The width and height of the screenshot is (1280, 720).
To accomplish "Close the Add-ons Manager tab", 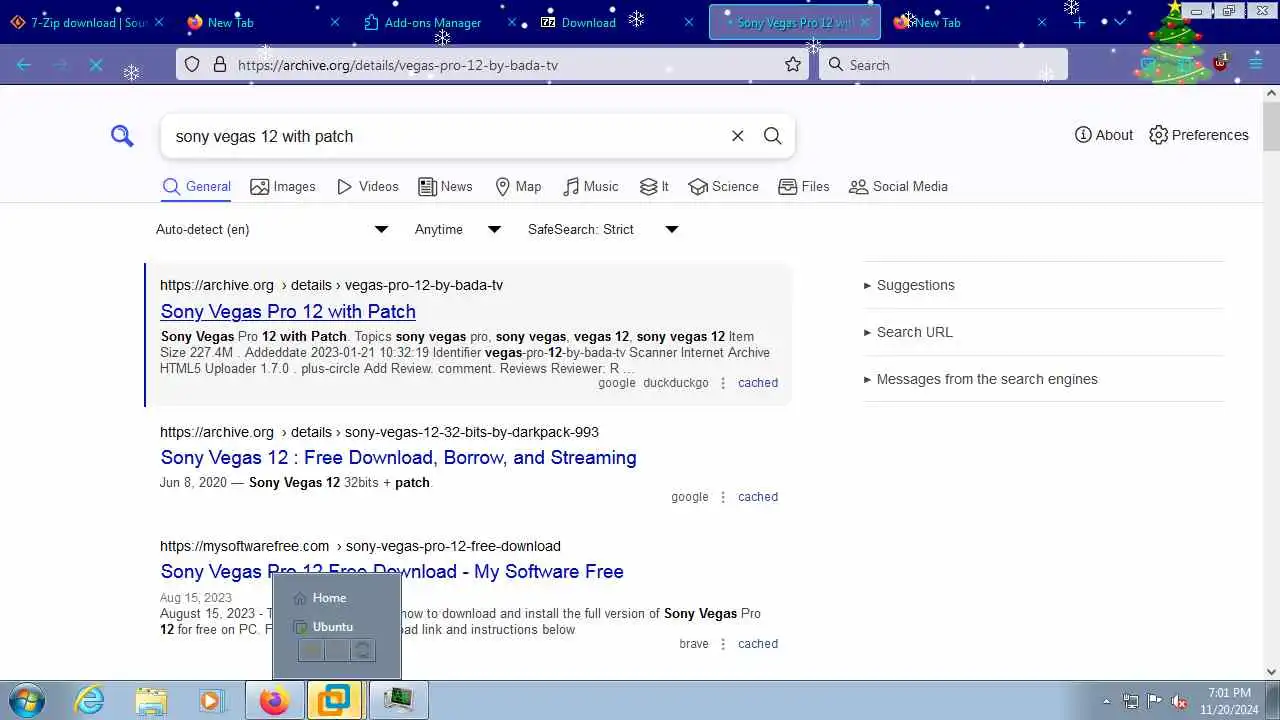I will point(512,22).
